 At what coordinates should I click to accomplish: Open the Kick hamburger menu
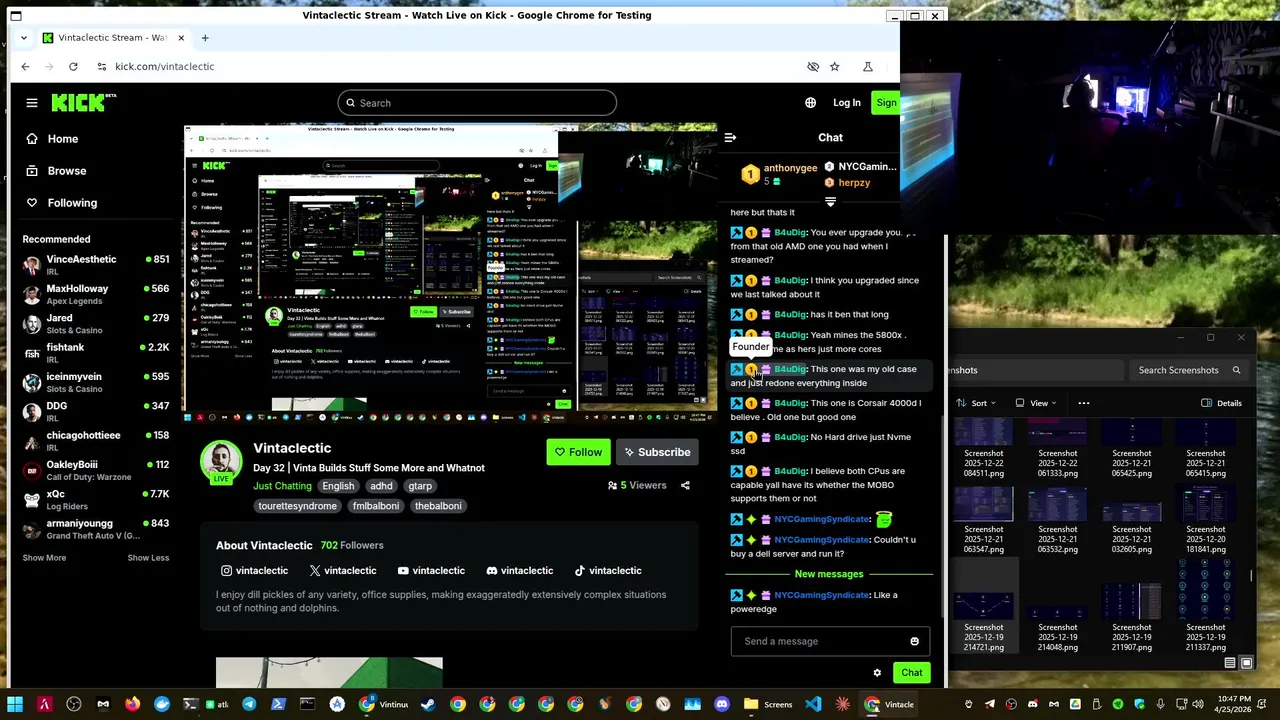click(32, 103)
